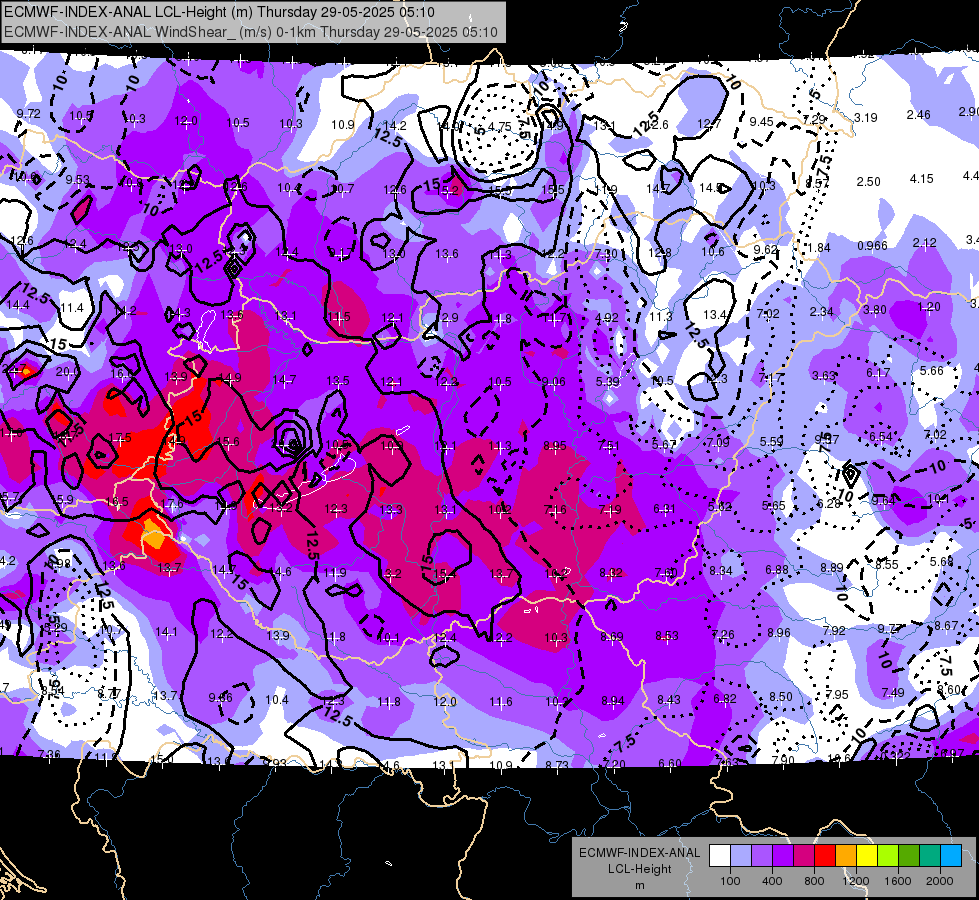
Task: Click the map value 4.15
Action: 922,179
